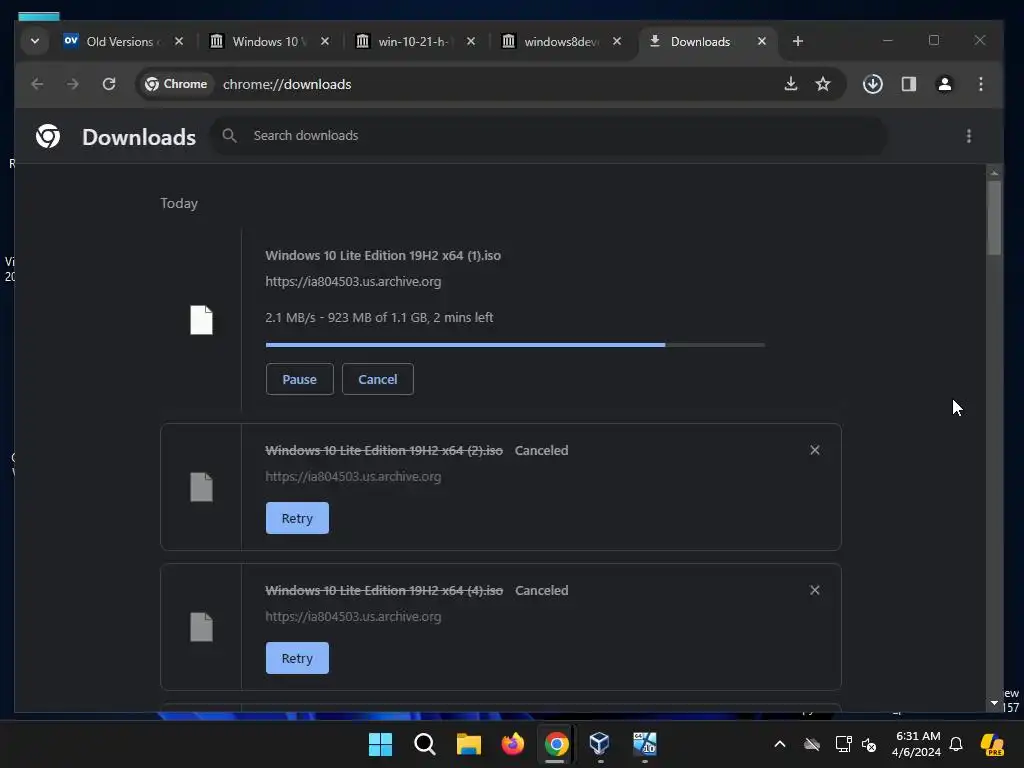
Task: Open the source link of (2).iso download
Action: coord(353,477)
